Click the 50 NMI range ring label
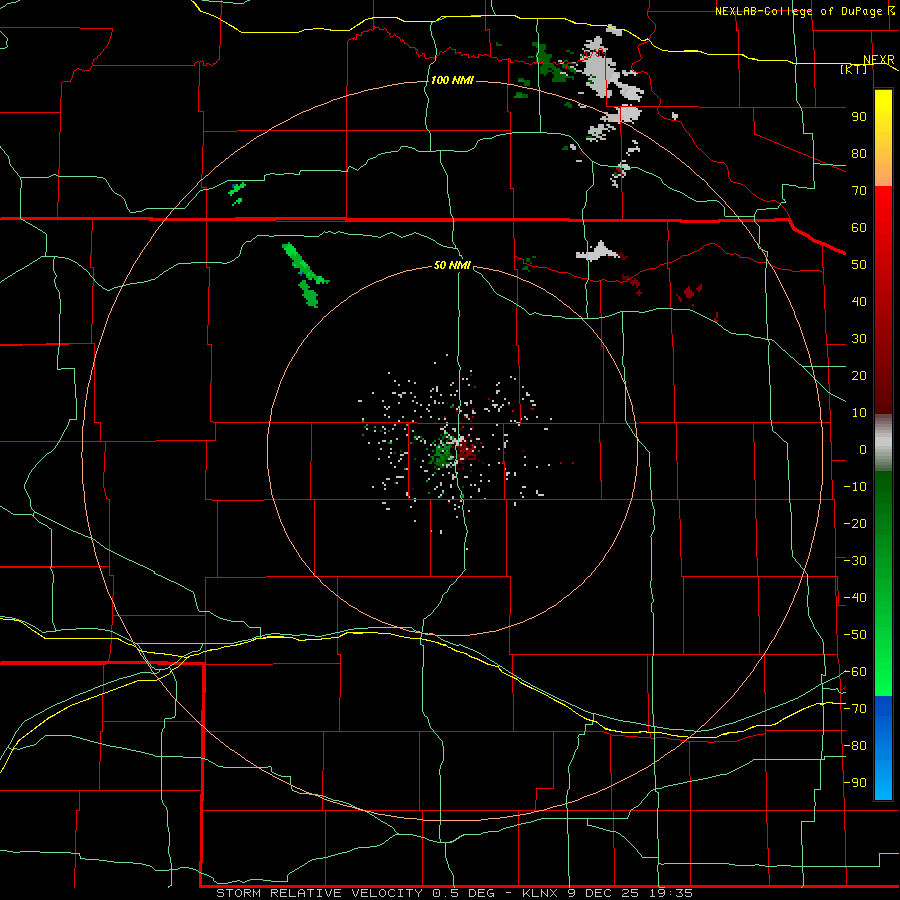The height and width of the screenshot is (900, 900). click(452, 265)
